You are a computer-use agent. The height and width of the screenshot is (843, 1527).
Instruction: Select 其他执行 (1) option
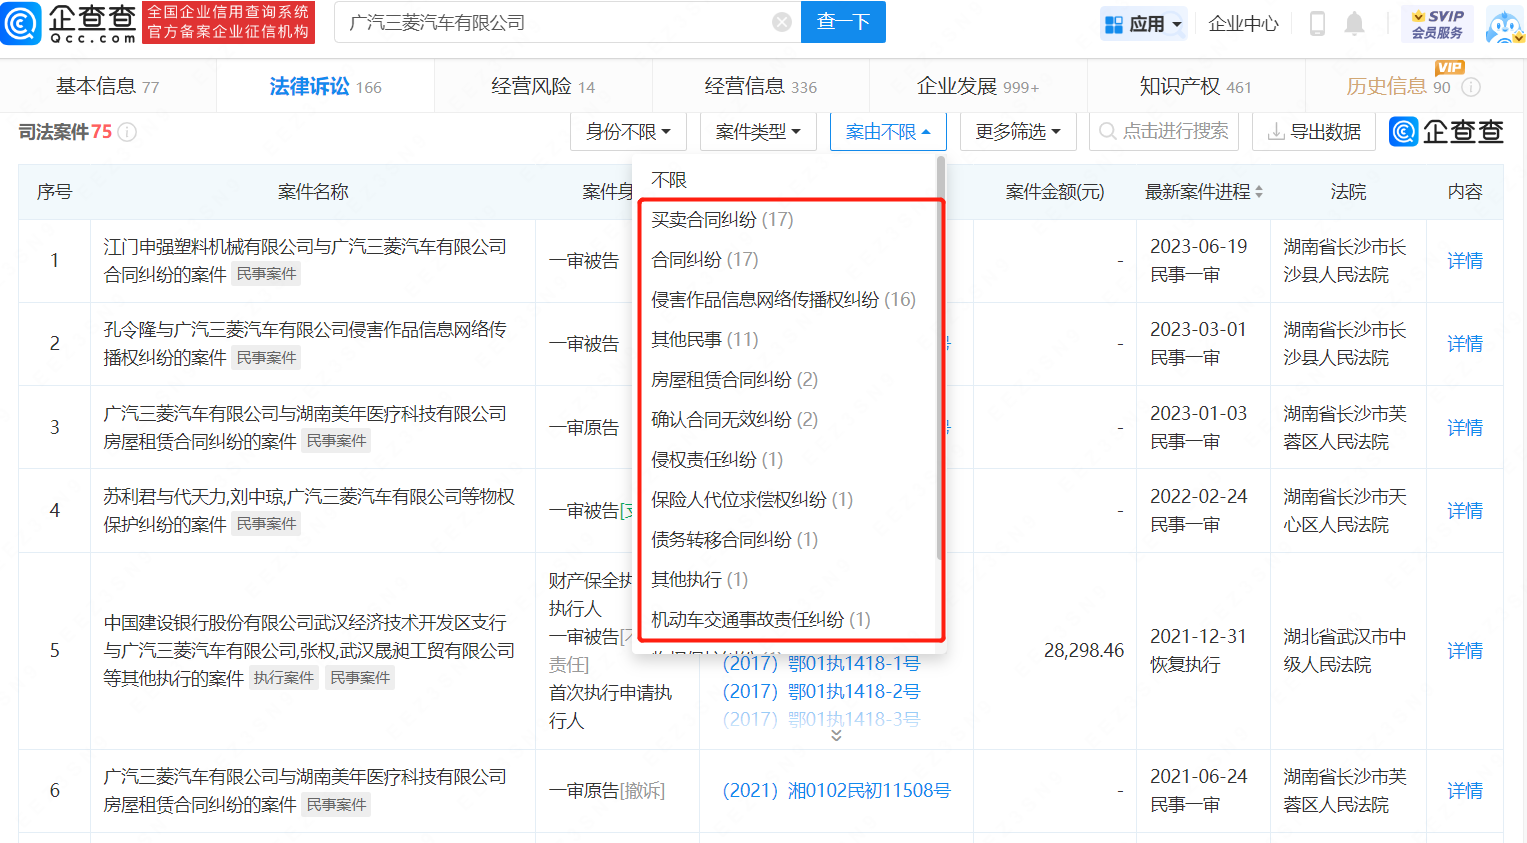coord(699,580)
